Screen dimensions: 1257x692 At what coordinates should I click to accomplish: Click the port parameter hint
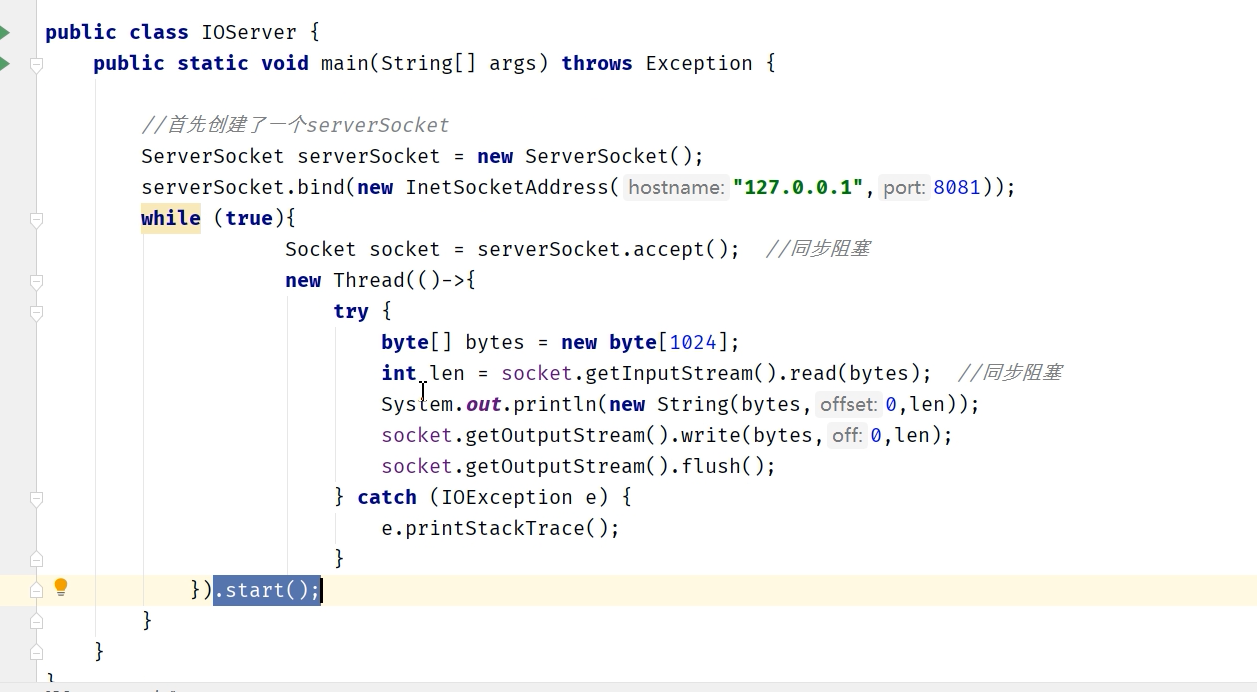tap(904, 188)
